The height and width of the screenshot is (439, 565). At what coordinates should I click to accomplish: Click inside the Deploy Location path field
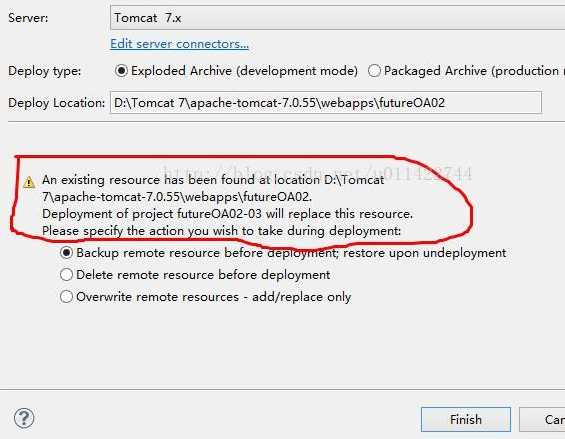point(326,103)
